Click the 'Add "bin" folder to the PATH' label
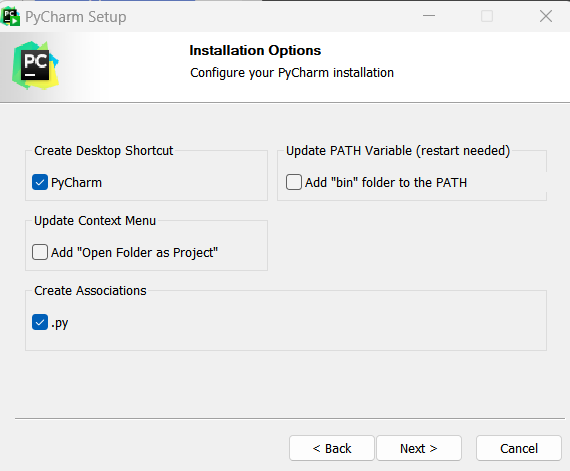Screen dimensions: 570x471 (386, 182)
